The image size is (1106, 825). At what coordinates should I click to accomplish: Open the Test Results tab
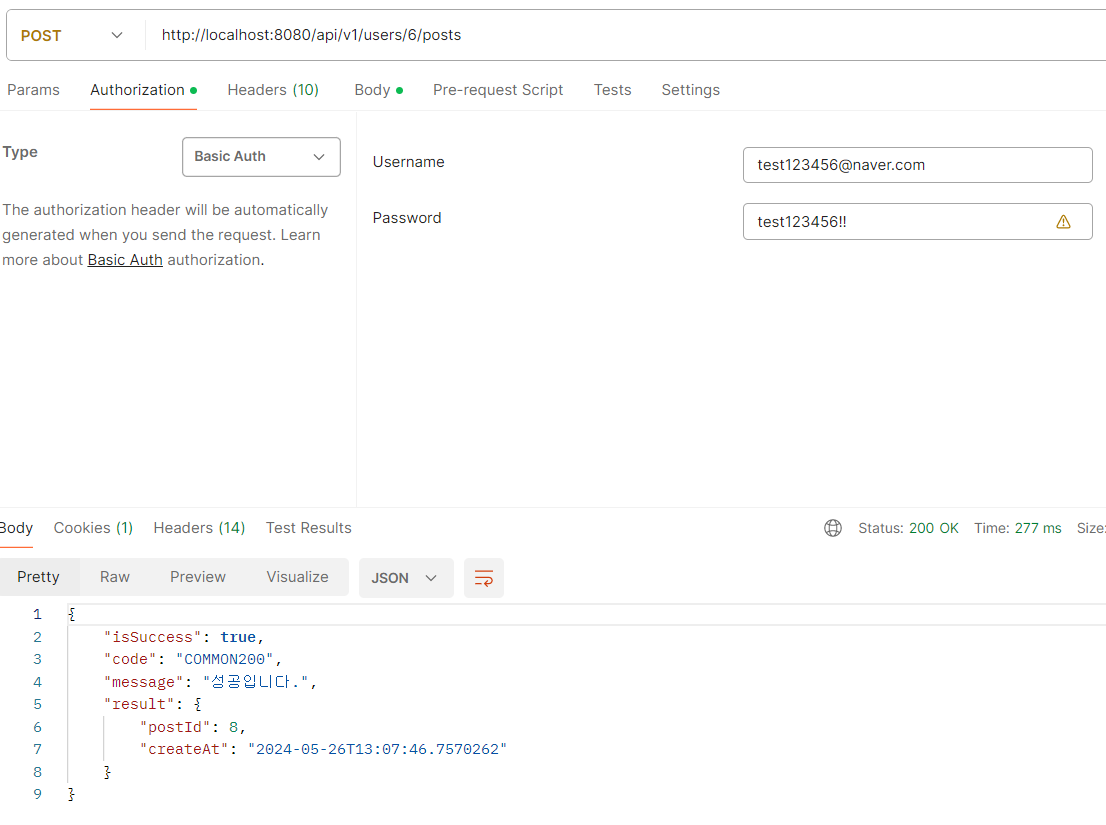(x=308, y=528)
